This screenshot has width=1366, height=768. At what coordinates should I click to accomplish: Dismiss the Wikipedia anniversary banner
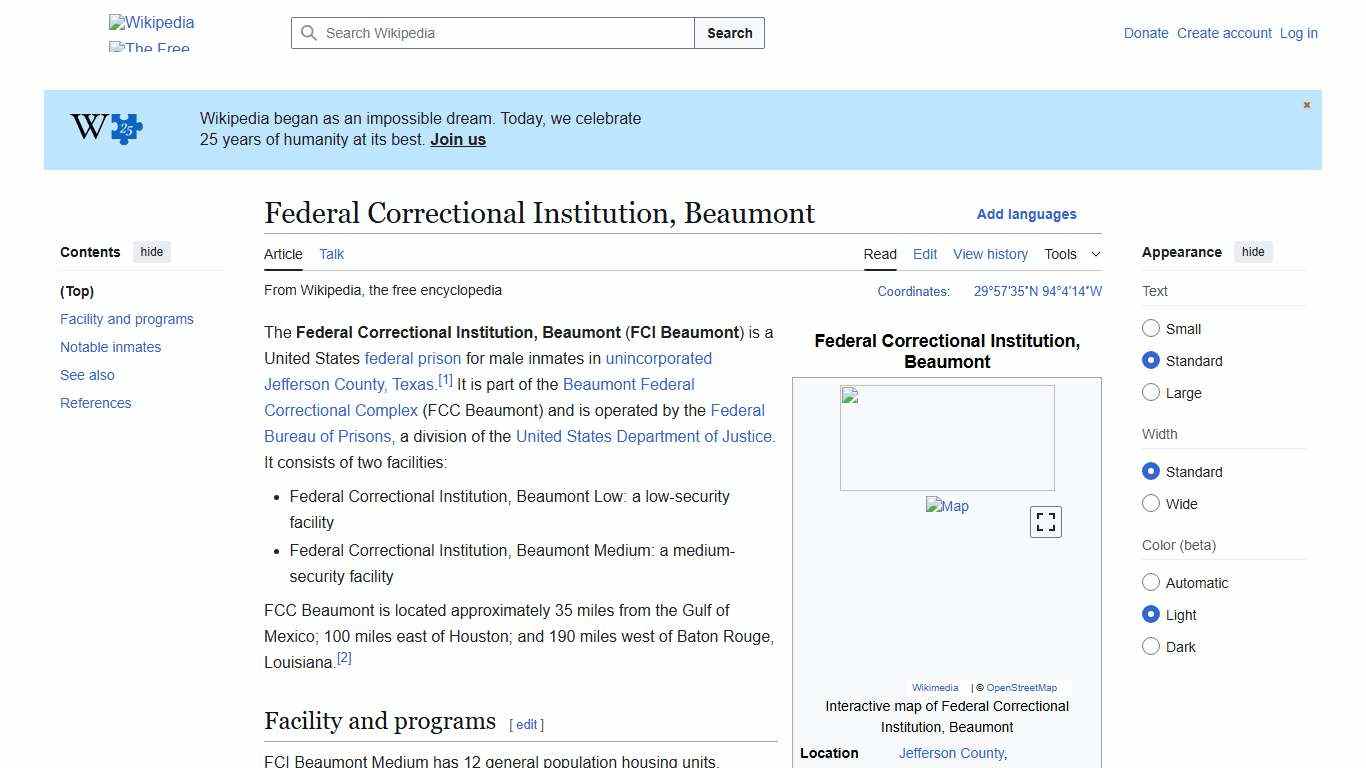pyautogui.click(x=1306, y=104)
